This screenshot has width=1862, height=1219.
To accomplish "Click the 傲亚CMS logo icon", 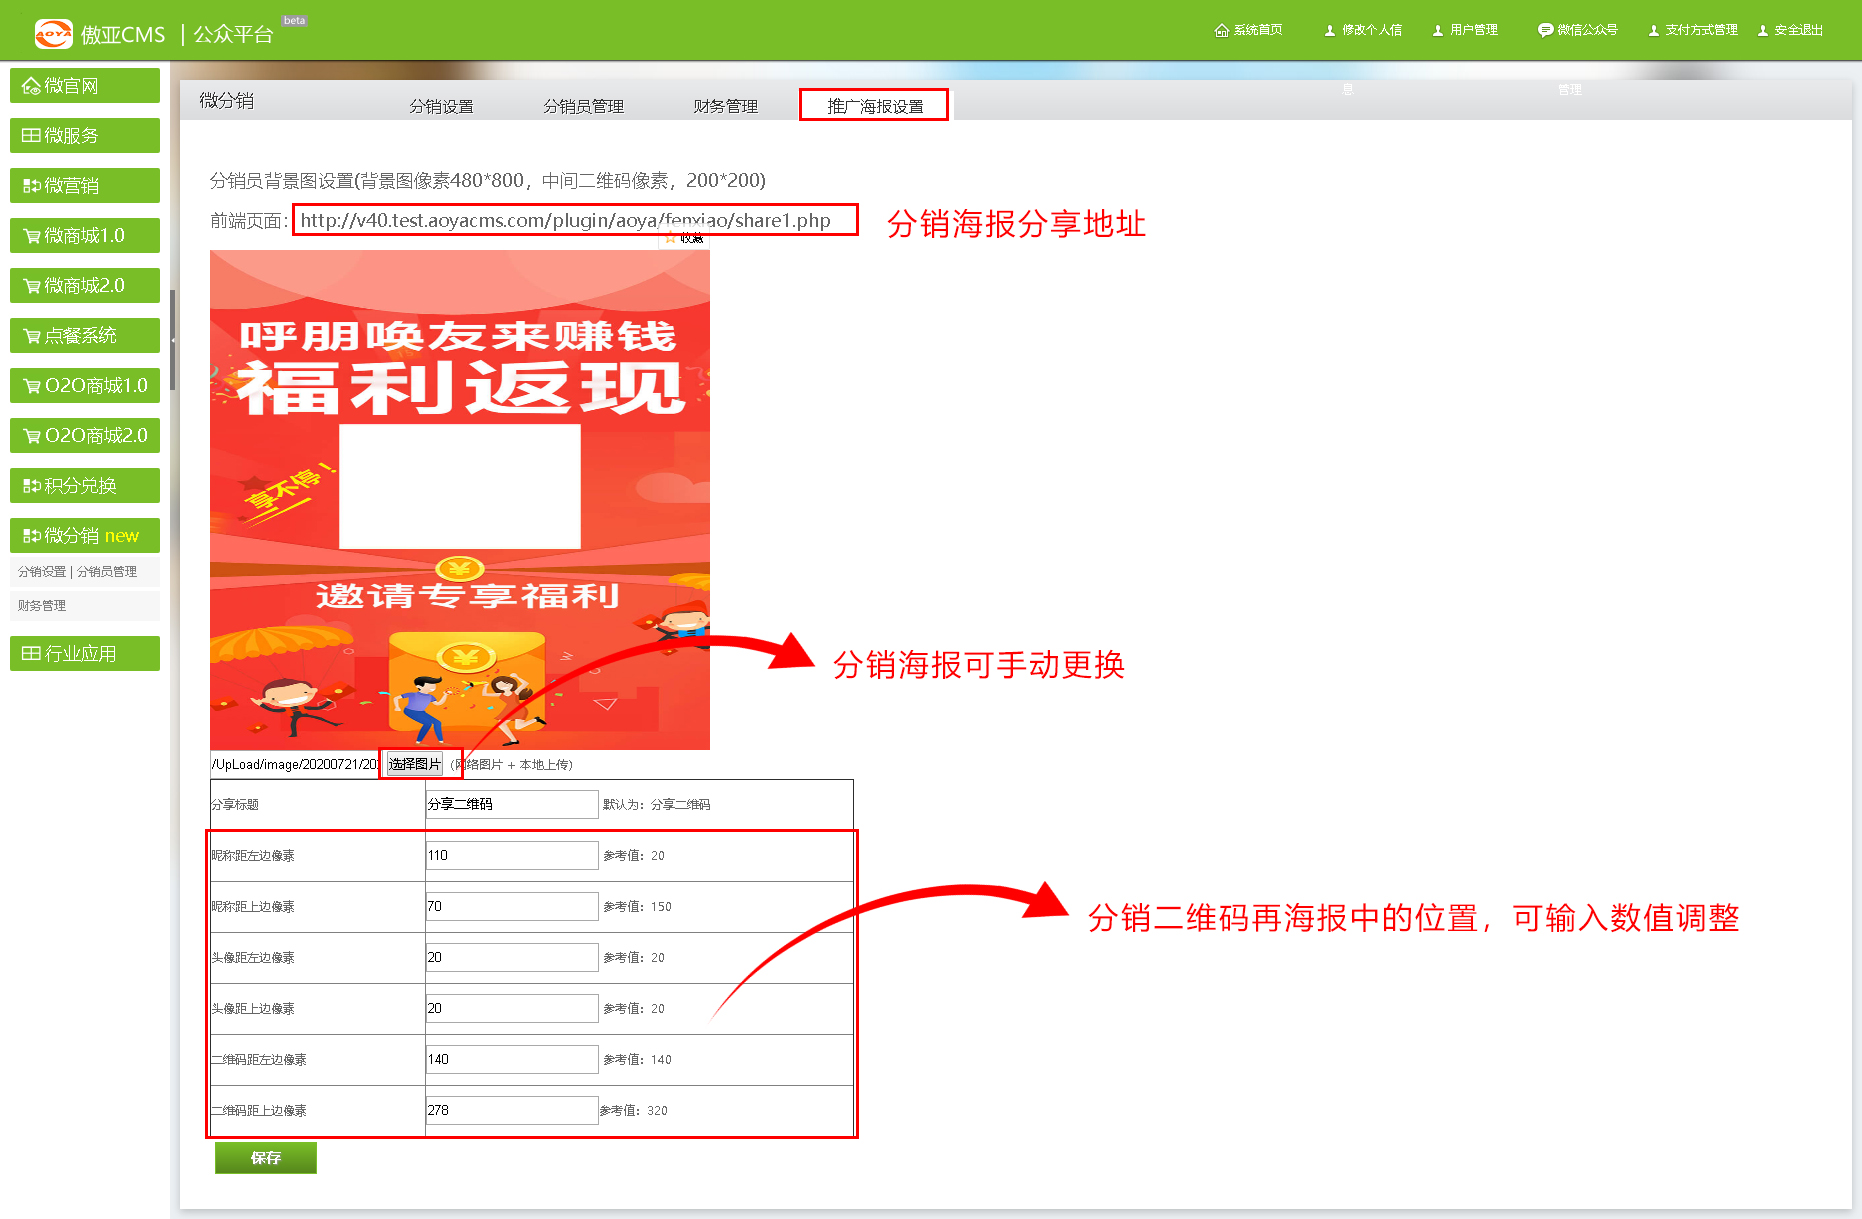I will coord(53,34).
